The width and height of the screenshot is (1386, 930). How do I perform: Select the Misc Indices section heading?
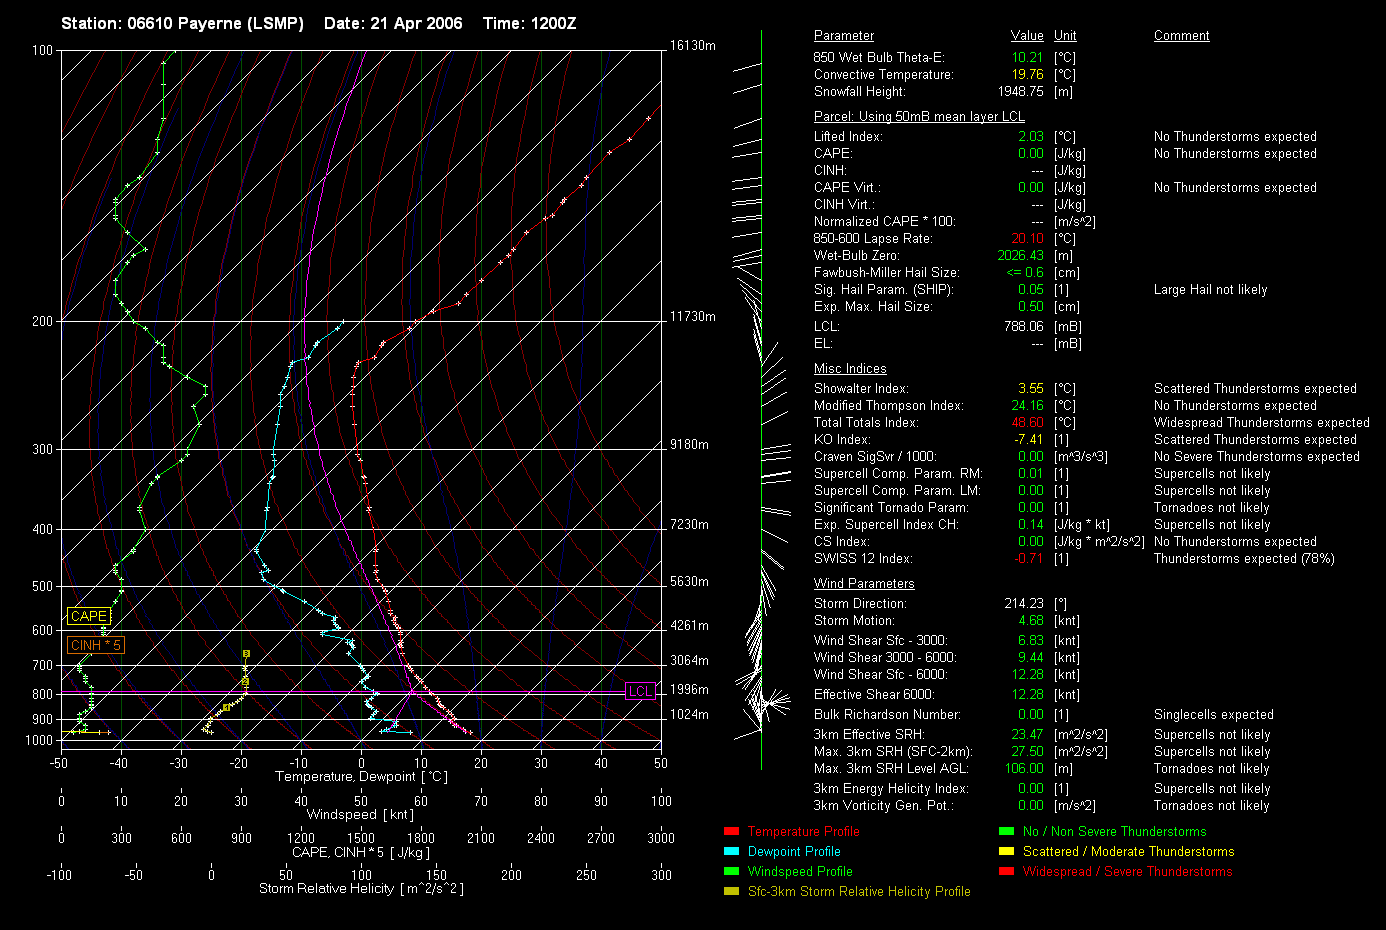pyautogui.click(x=850, y=369)
